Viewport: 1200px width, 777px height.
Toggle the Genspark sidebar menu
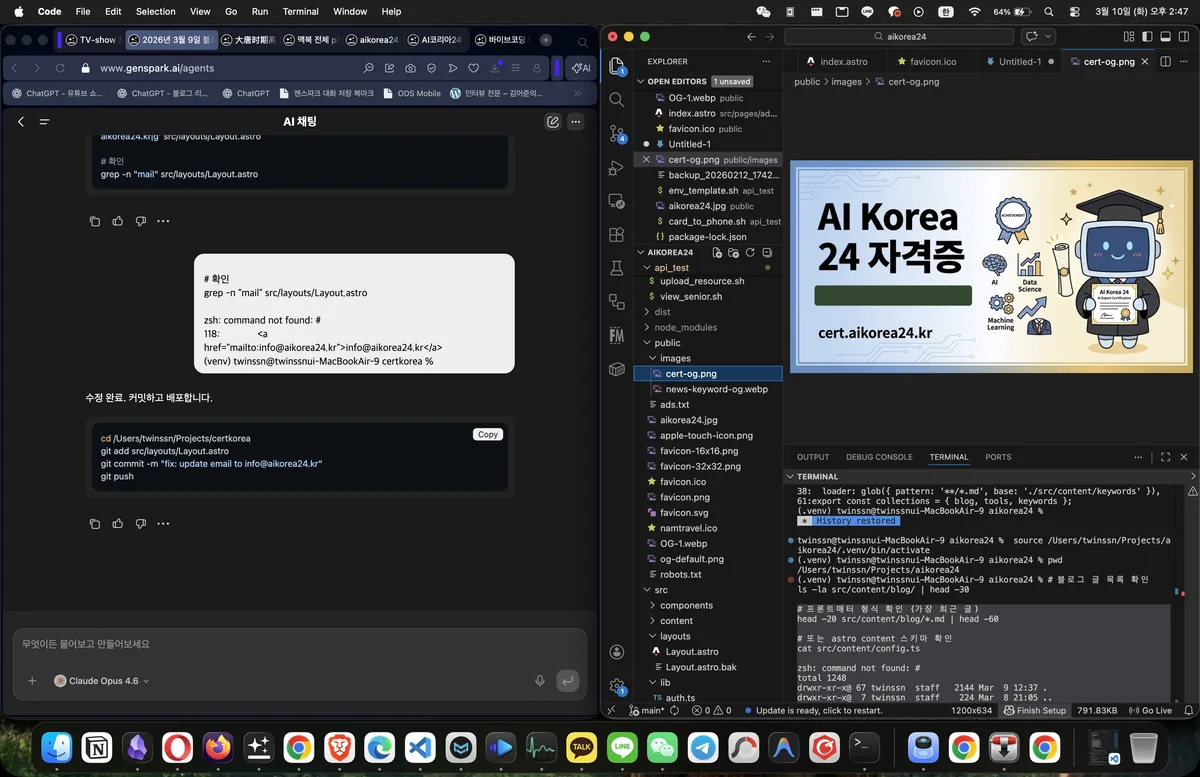click(44, 122)
